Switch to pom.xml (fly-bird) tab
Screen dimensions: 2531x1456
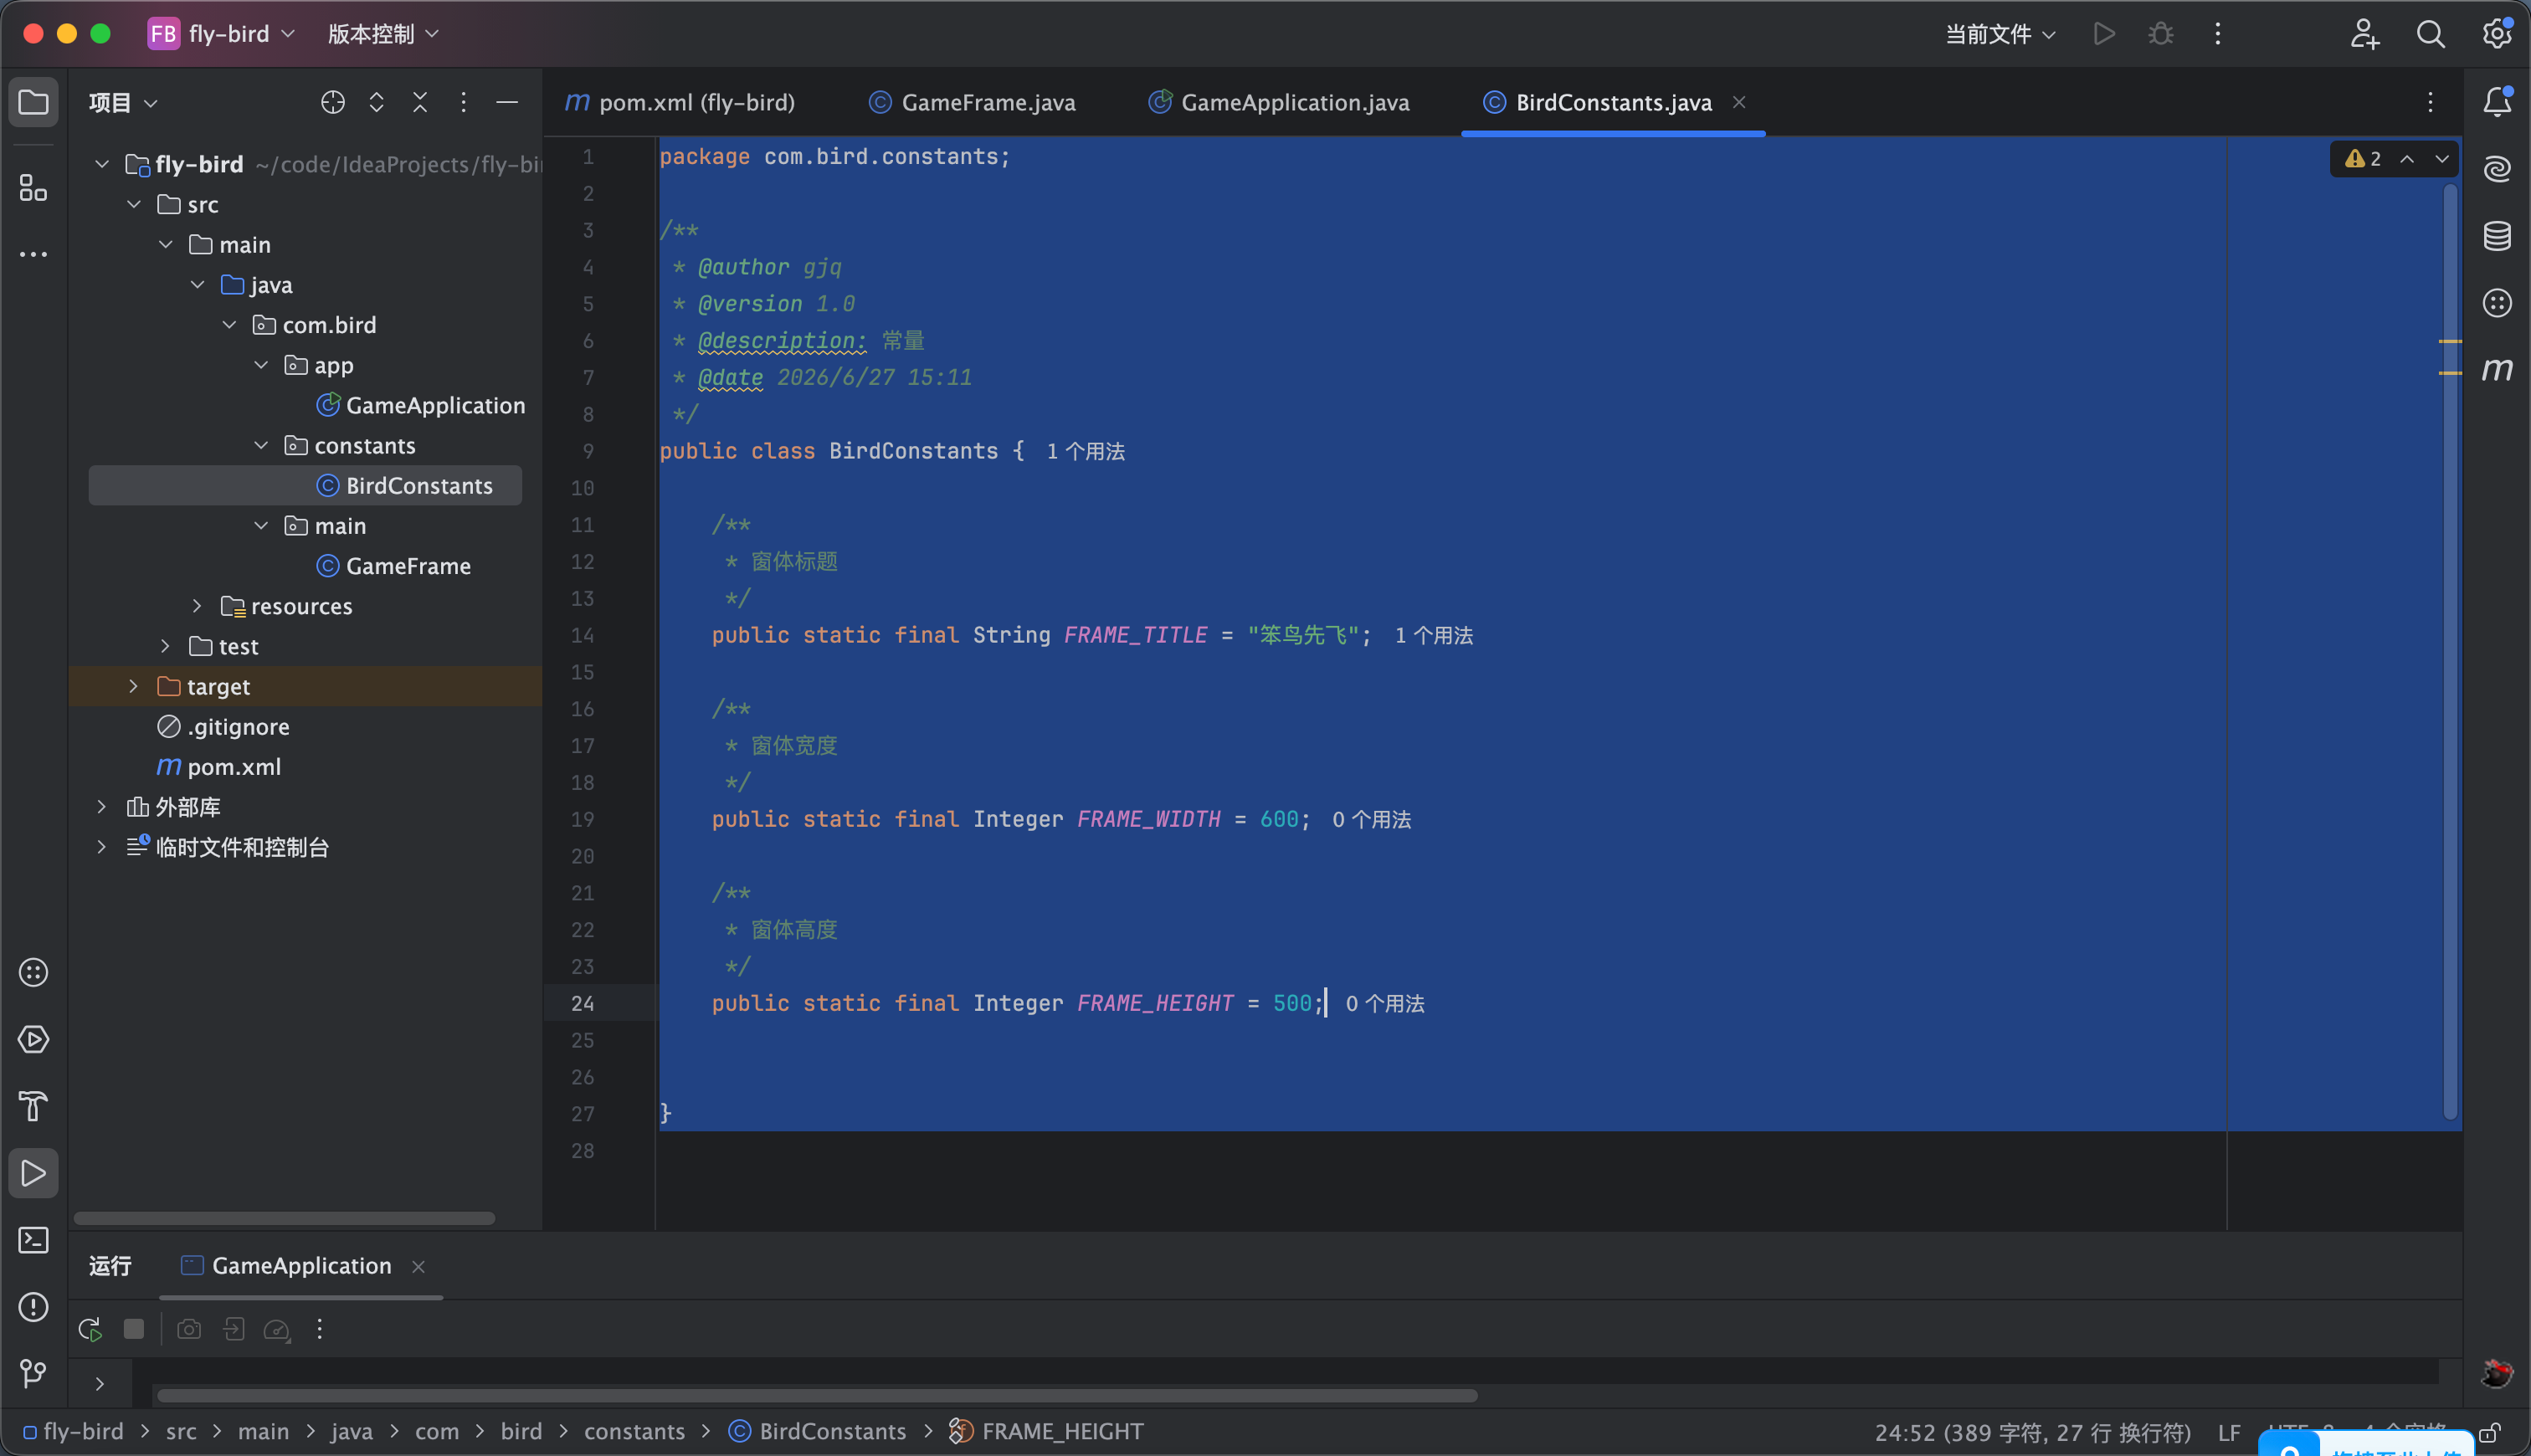(x=681, y=102)
